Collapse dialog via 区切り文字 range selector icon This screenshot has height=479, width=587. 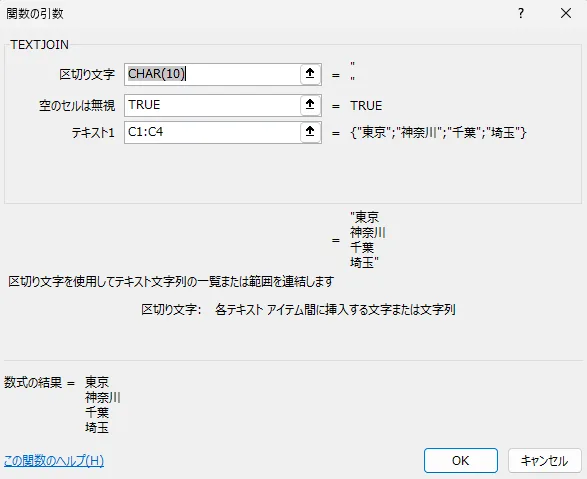pyautogui.click(x=310, y=74)
